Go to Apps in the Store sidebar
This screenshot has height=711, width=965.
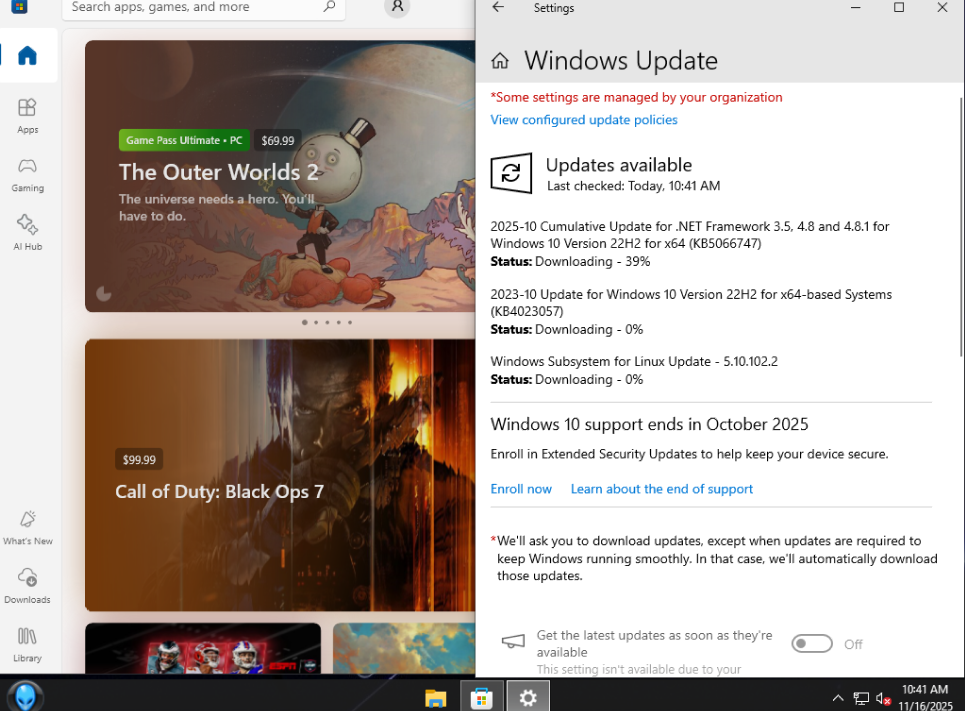(x=28, y=116)
